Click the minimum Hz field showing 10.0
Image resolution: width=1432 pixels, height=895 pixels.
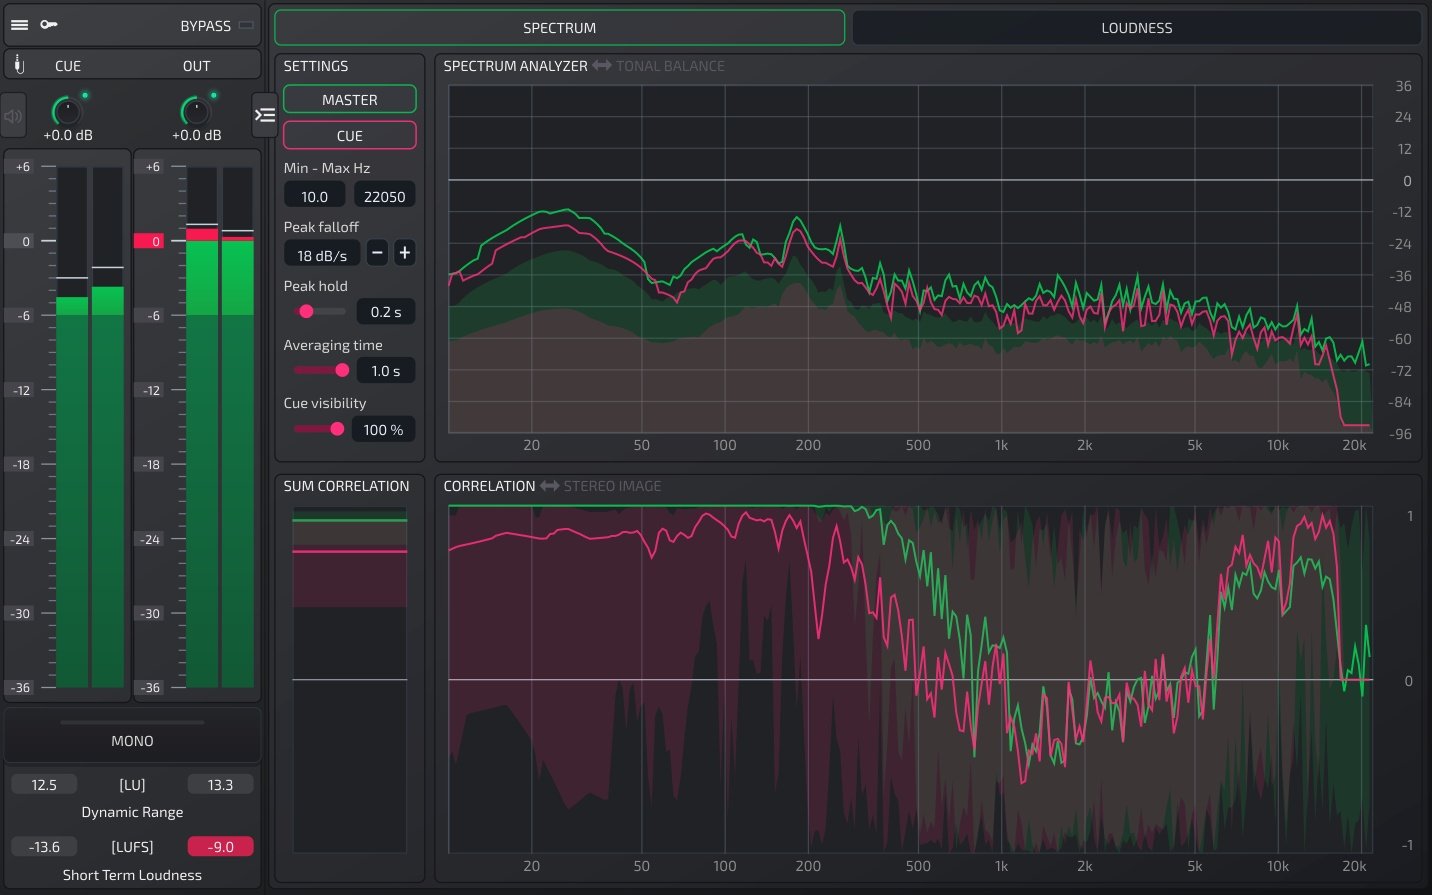coord(315,197)
